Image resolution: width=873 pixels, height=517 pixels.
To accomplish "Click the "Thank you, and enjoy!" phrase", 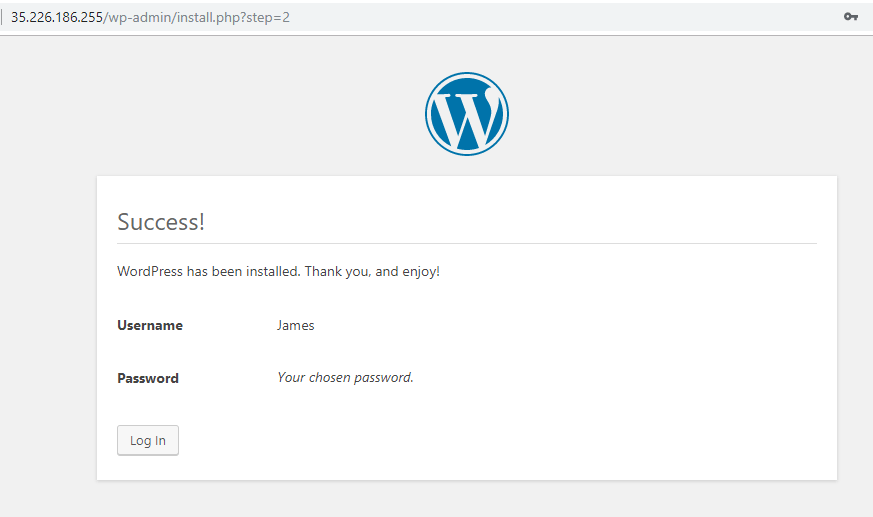I will coord(372,271).
